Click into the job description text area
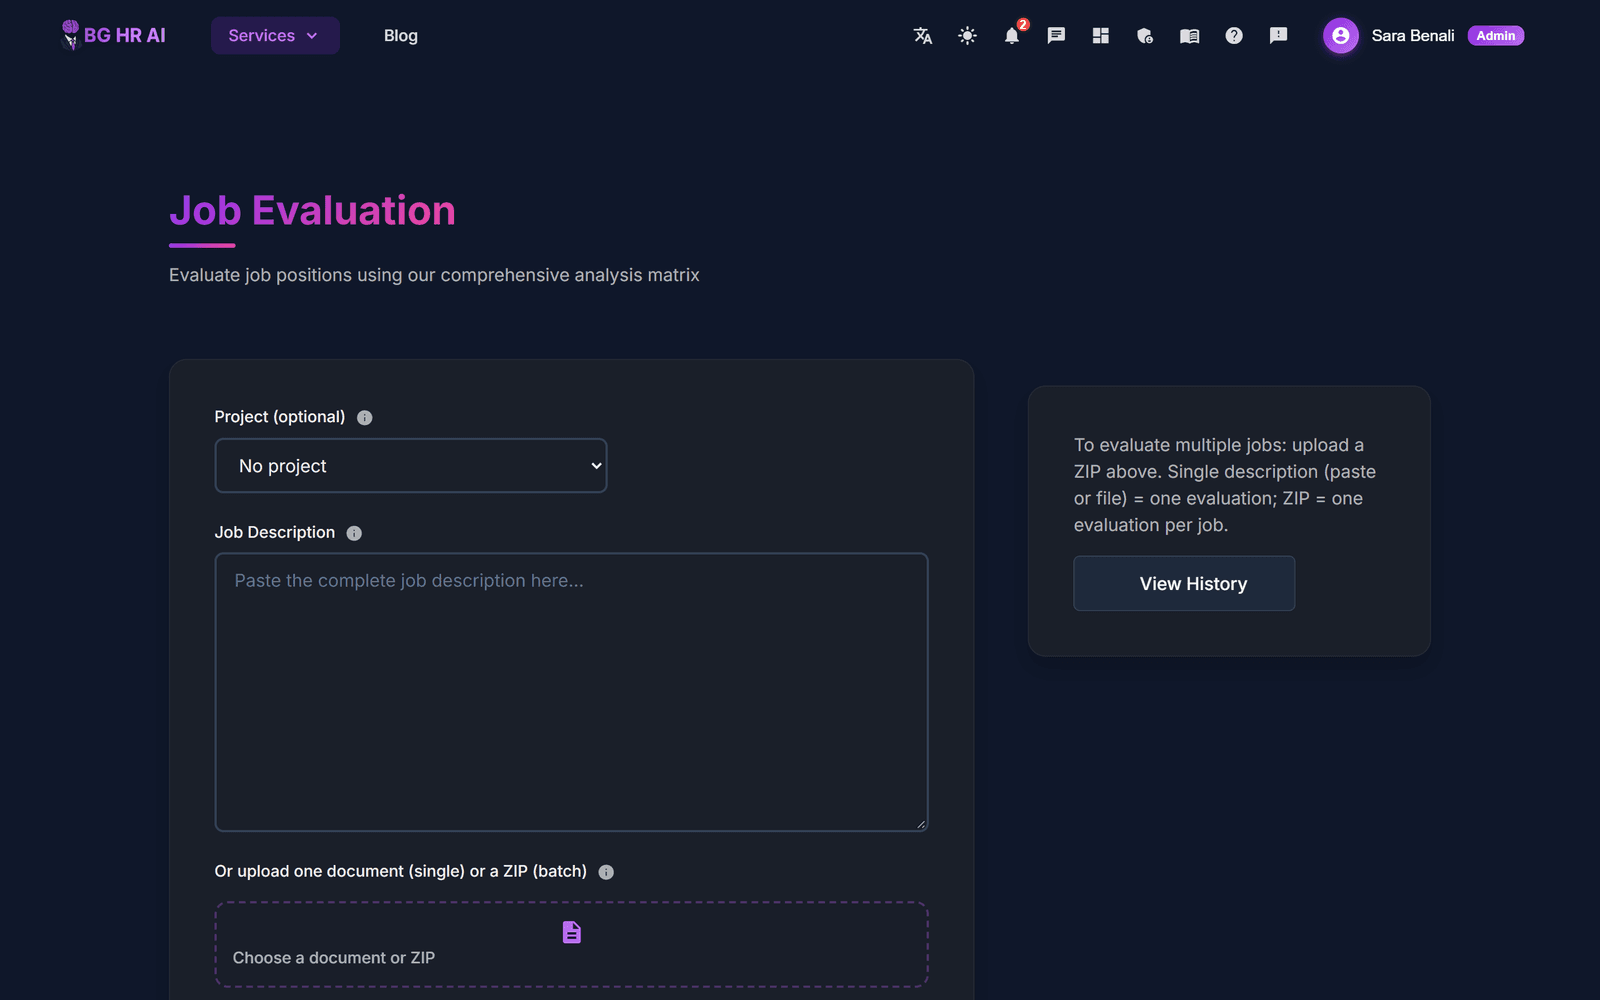Screen dimensions: 1600x1000 coord(571,692)
